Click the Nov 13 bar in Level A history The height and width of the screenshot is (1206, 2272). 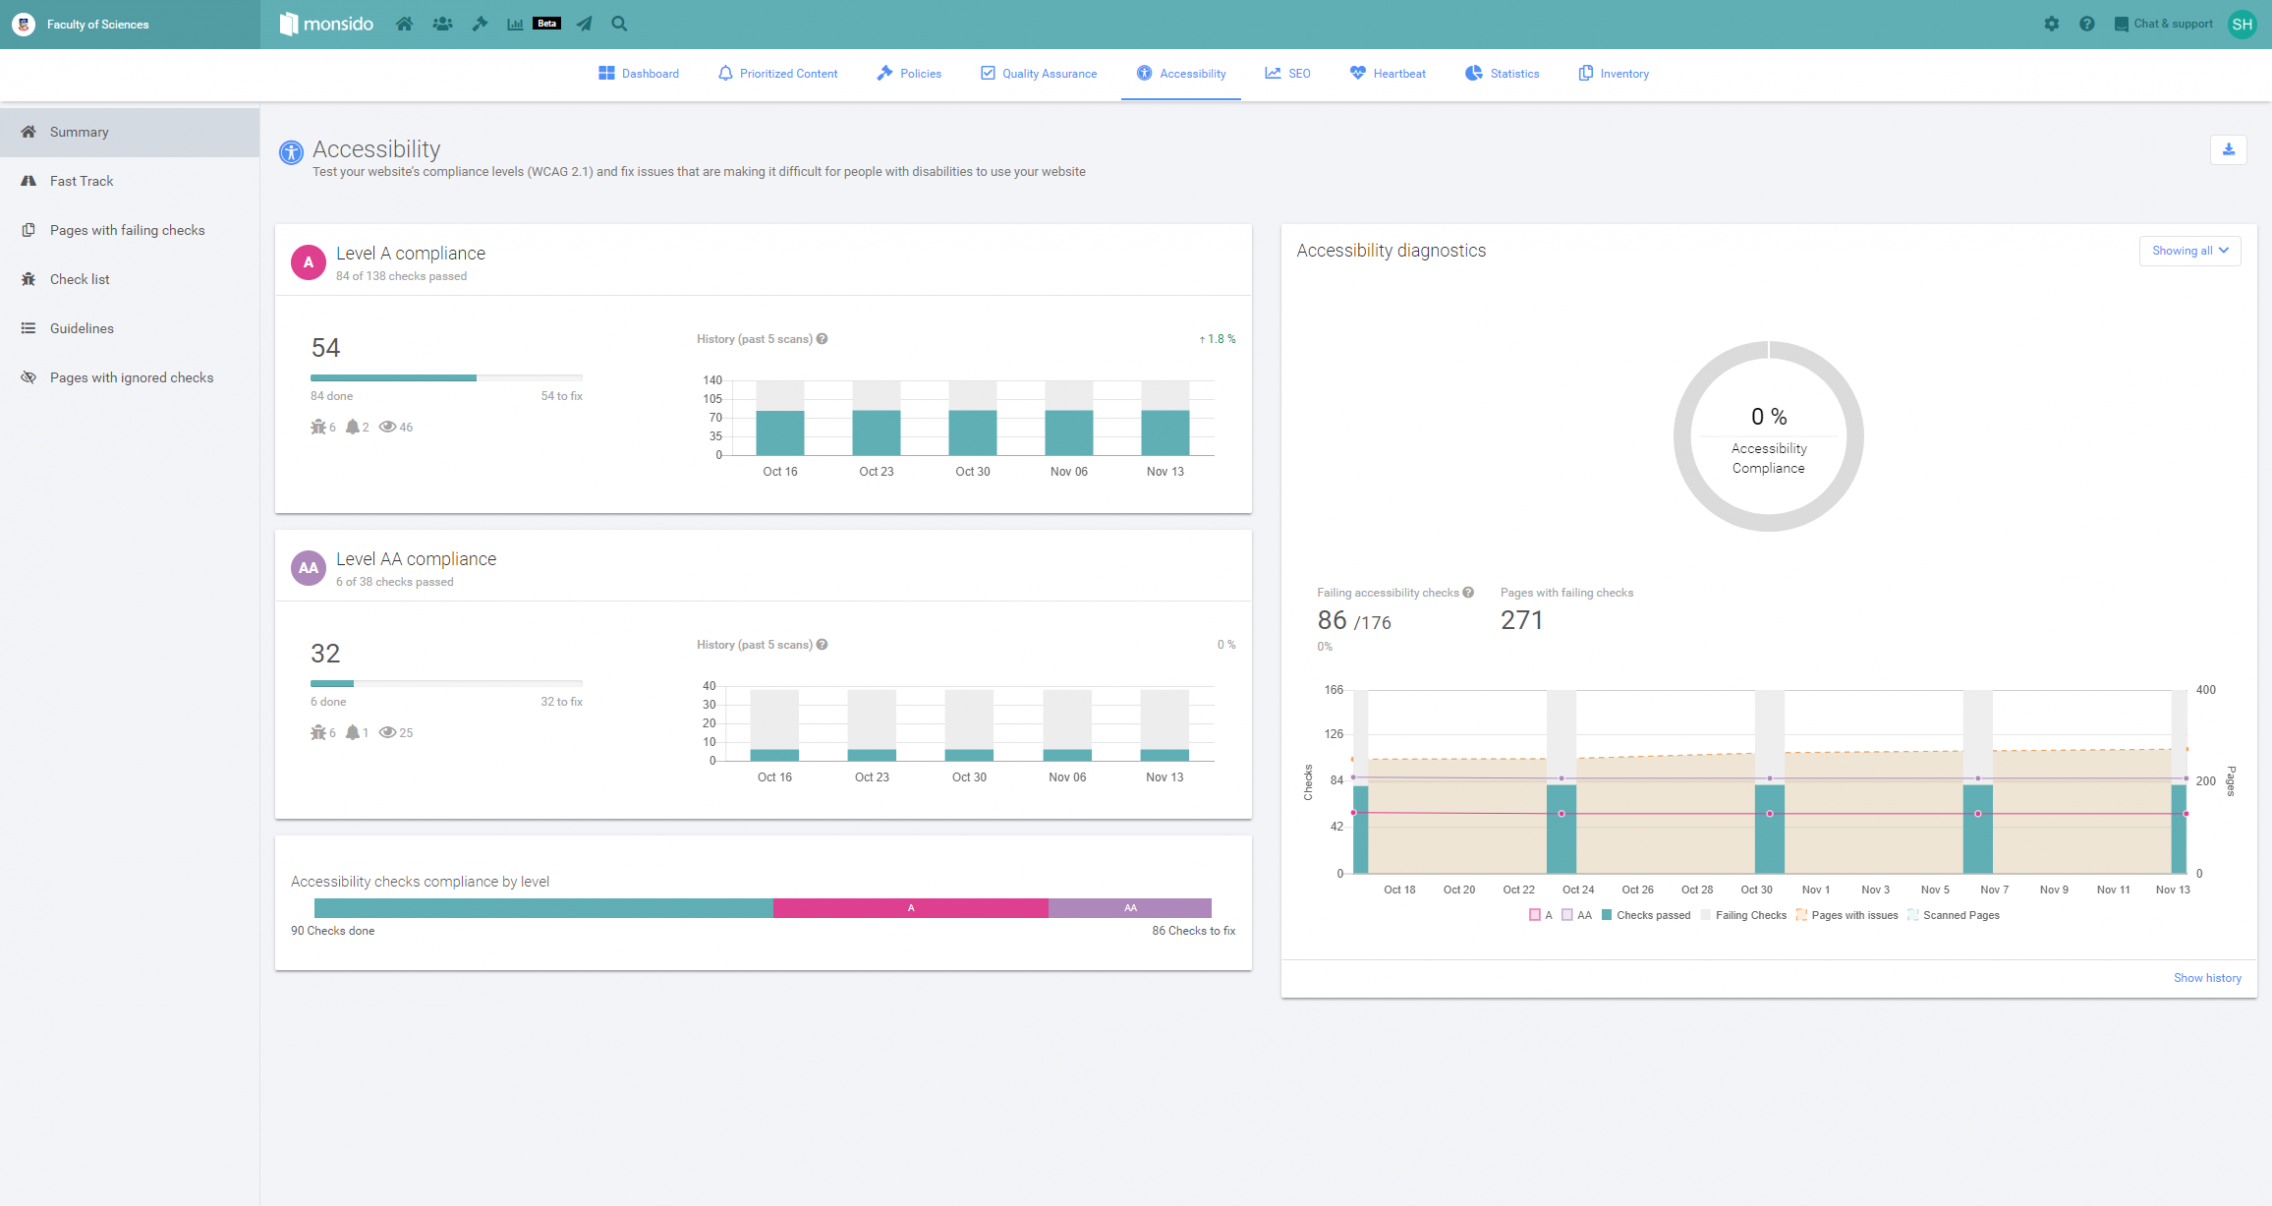coord(1164,432)
